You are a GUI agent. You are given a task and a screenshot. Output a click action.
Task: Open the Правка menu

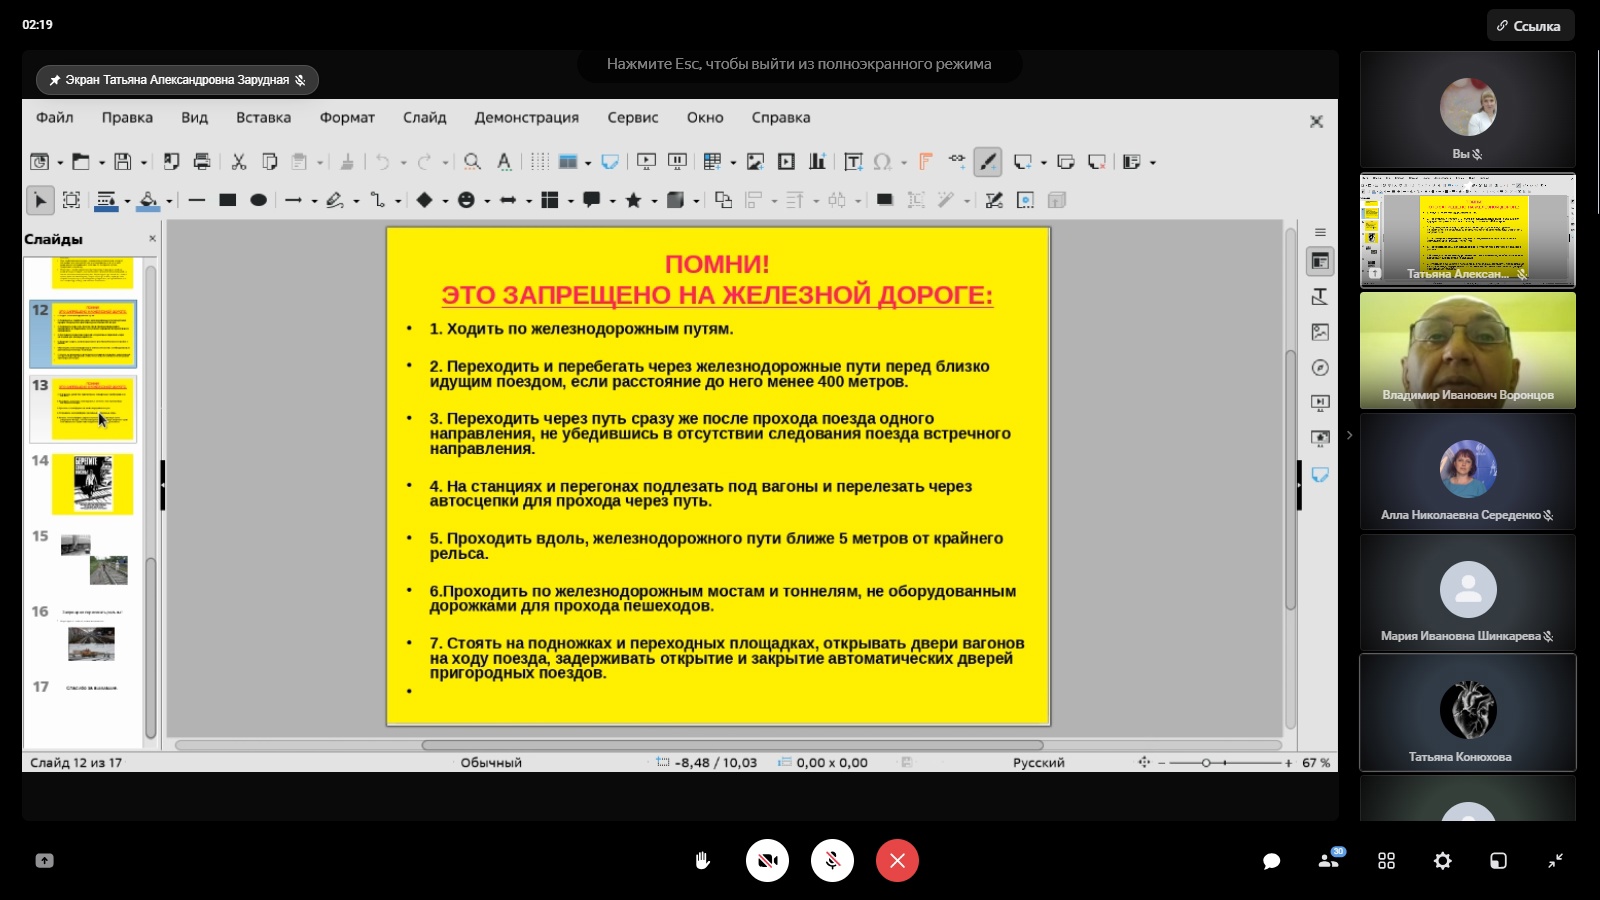click(127, 117)
